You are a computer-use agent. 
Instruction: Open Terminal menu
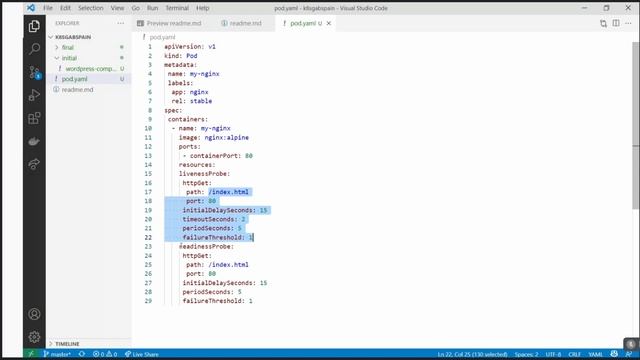(x=177, y=8)
